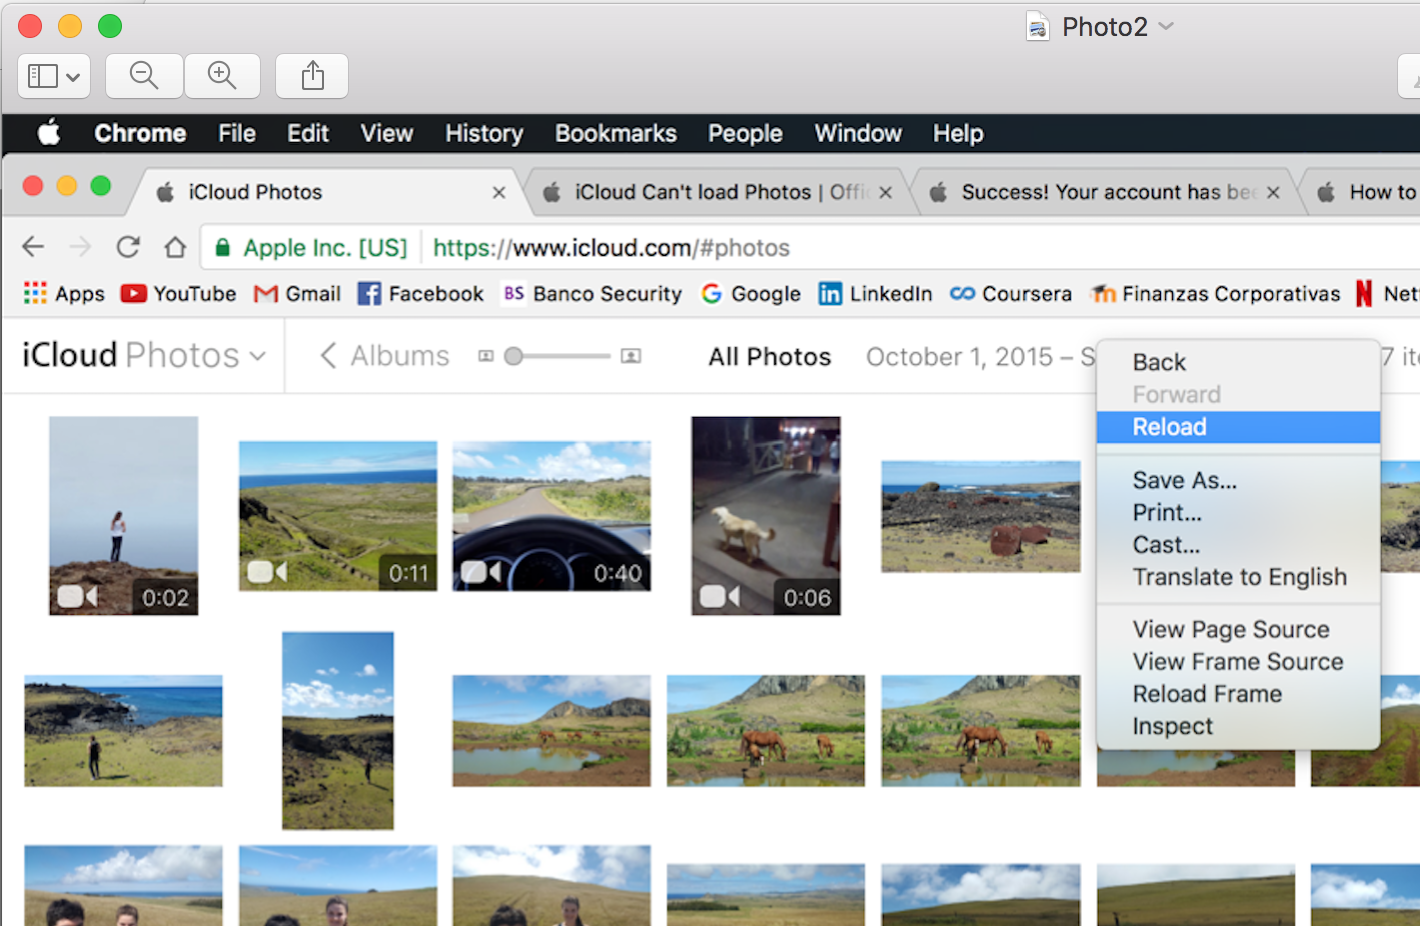The image size is (1420, 926).
Task: Click the large thumbnail icon right of the slider
Action: point(630,355)
